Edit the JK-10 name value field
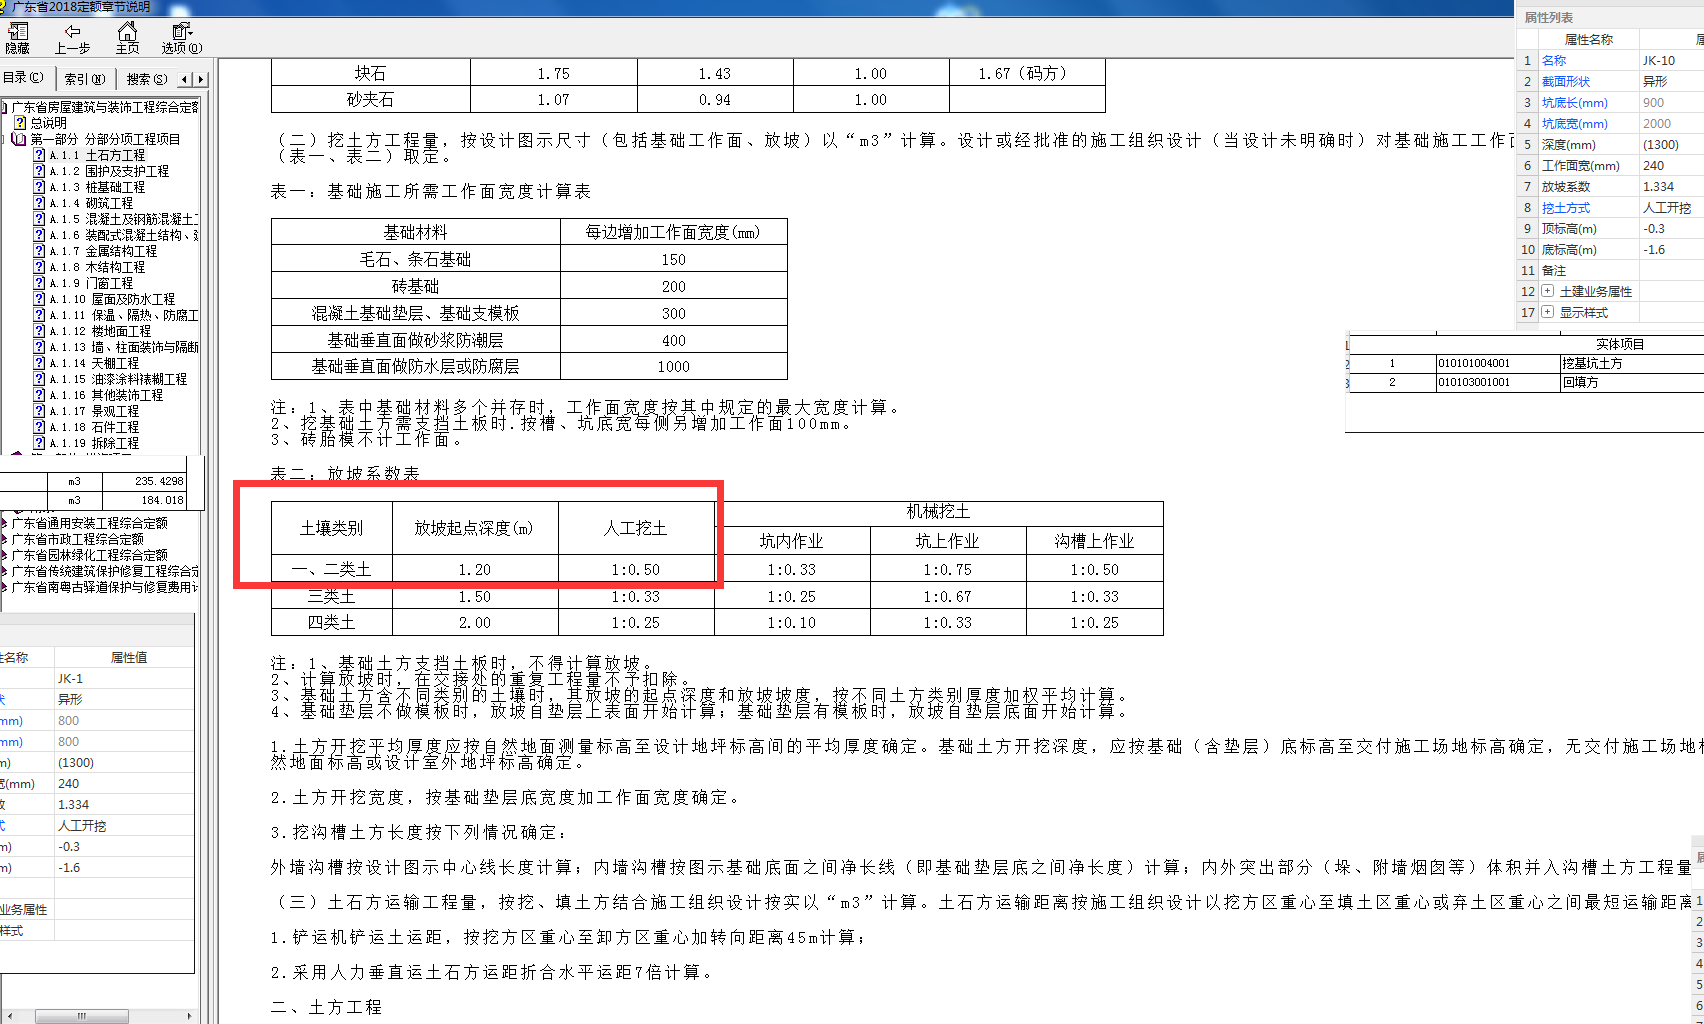The width and height of the screenshot is (1704, 1024). pyautogui.click(x=1671, y=61)
